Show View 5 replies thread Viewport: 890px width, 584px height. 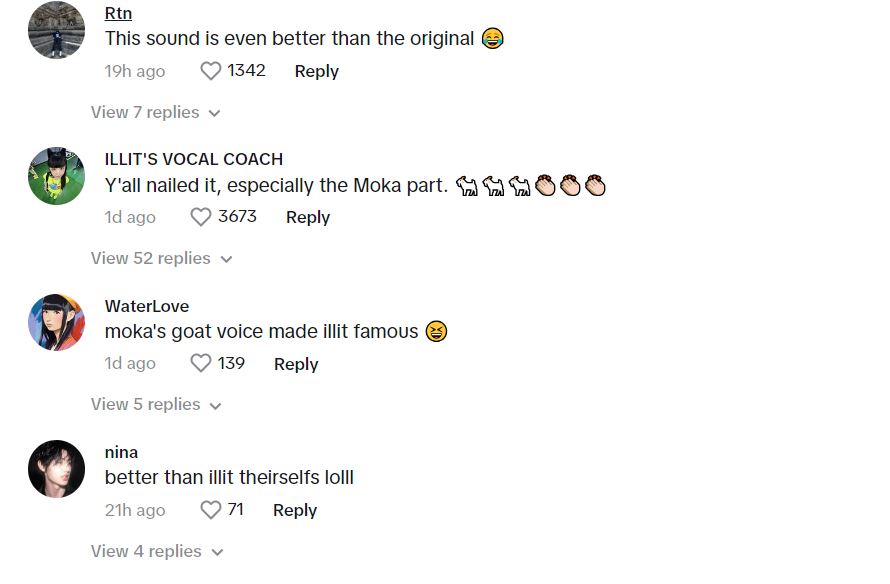[155, 404]
